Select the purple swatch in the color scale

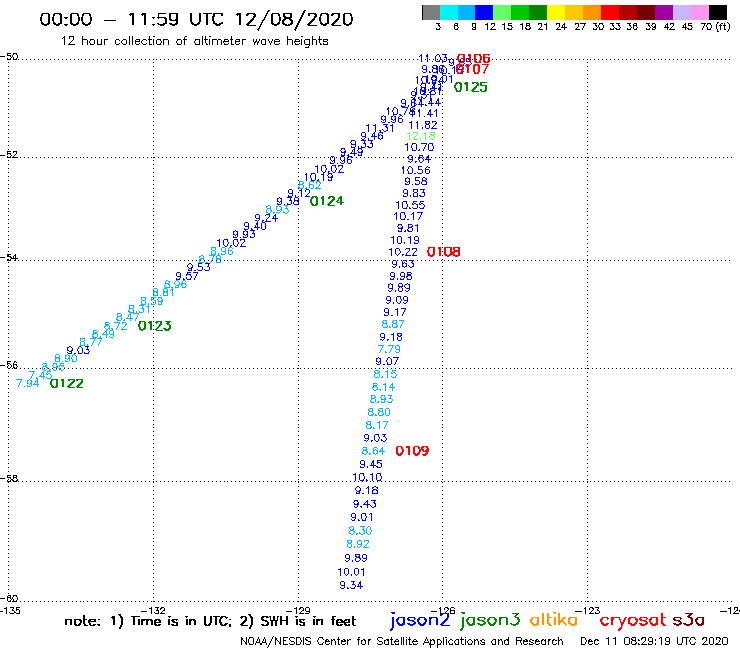(664, 12)
